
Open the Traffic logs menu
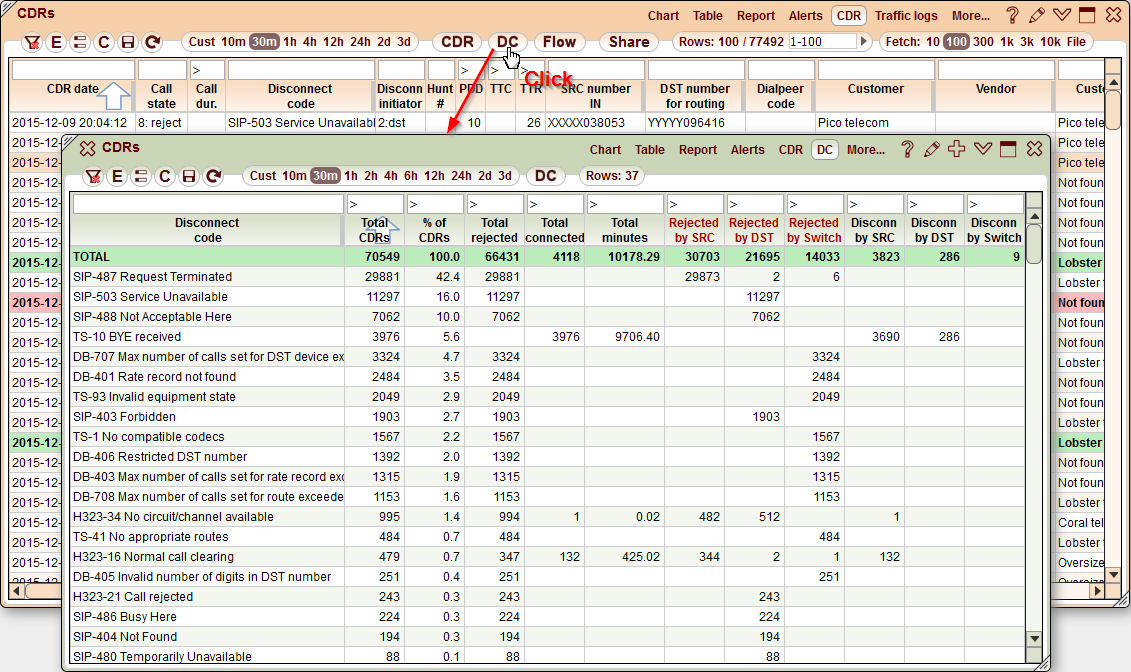point(905,15)
